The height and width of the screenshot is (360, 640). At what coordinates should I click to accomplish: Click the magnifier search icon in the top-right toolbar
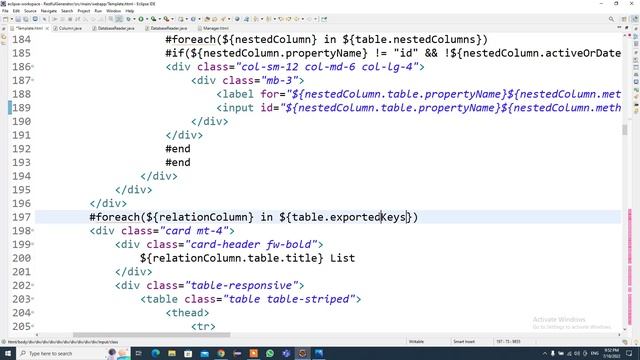tap(611, 19)
